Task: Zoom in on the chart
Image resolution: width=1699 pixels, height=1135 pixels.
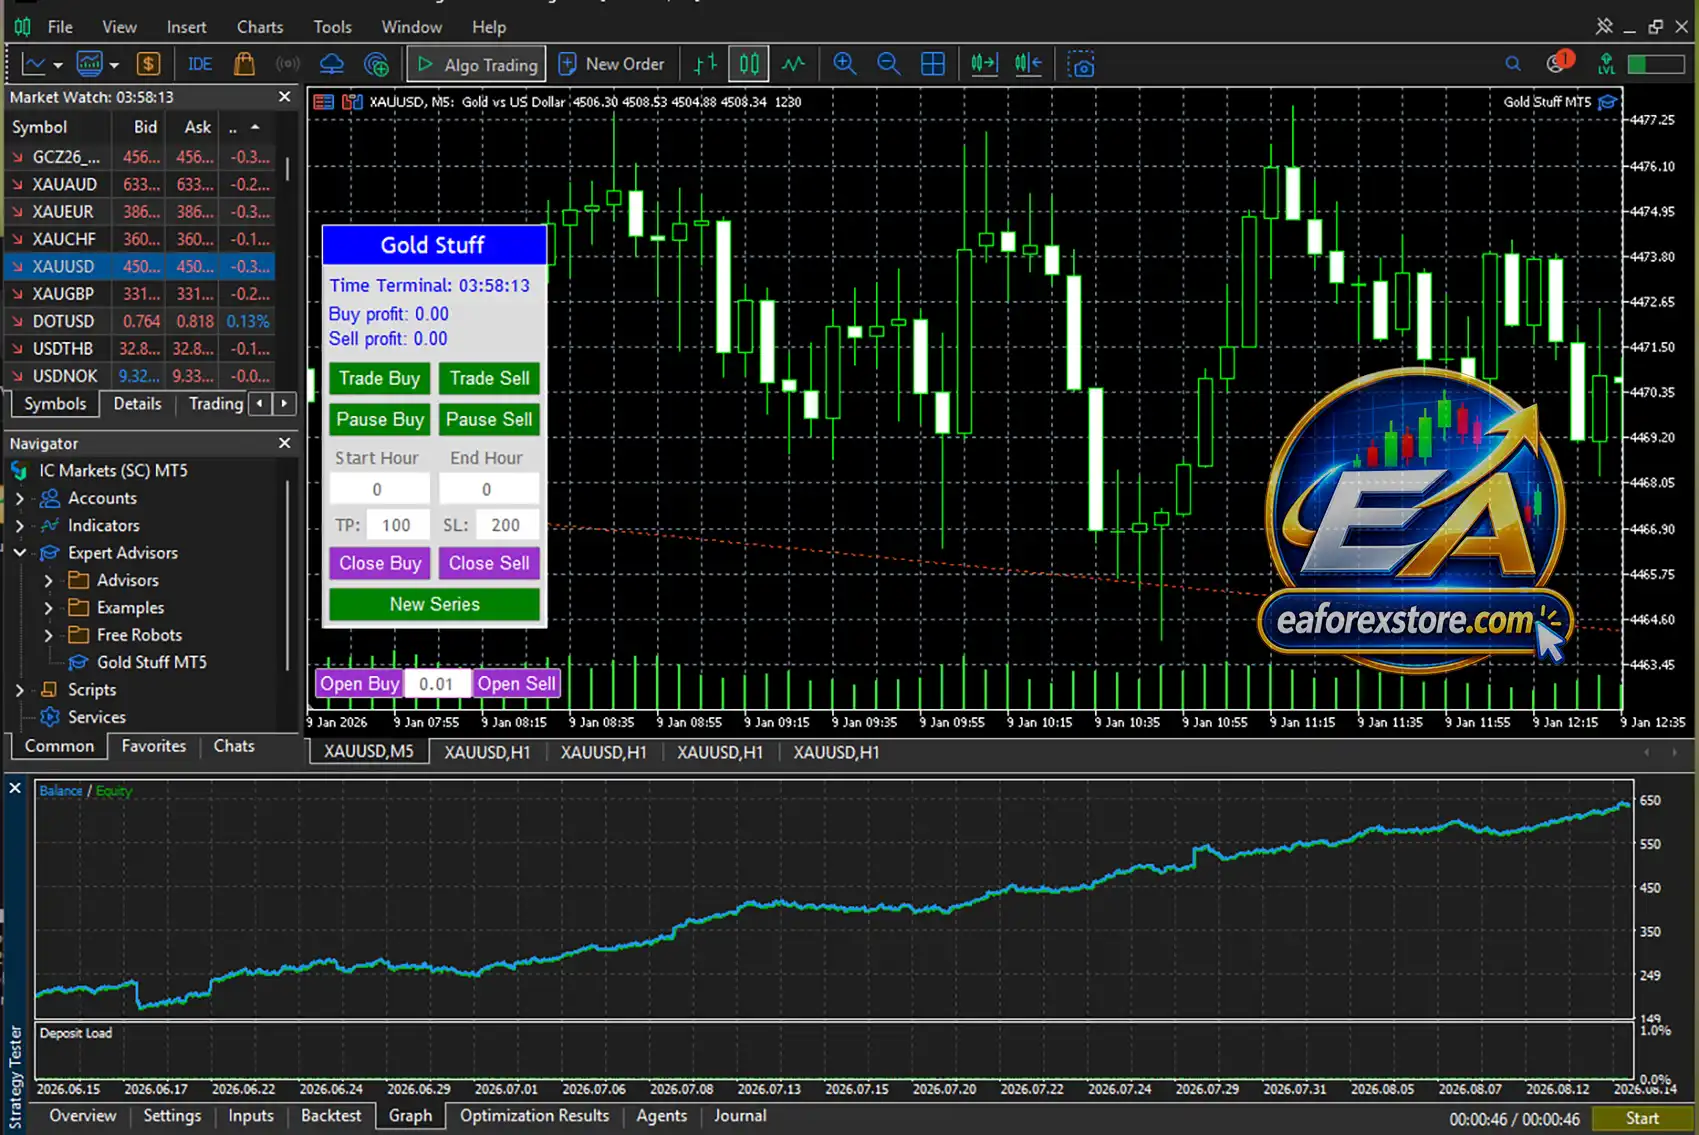Action: pyautogui.click(x=844, y=65)
